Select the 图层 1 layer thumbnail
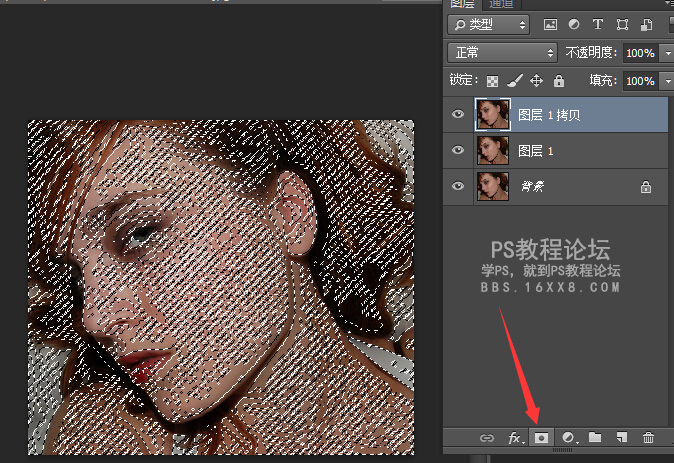This screenshot has width=674, height=463. click(494, 150)
